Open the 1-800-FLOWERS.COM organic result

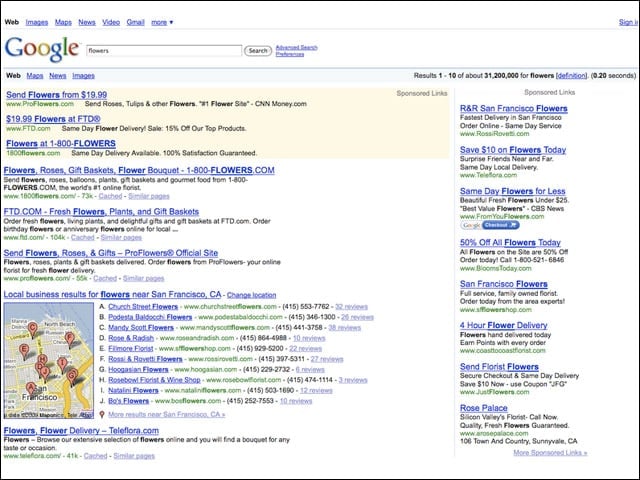(x=139, y=170)
